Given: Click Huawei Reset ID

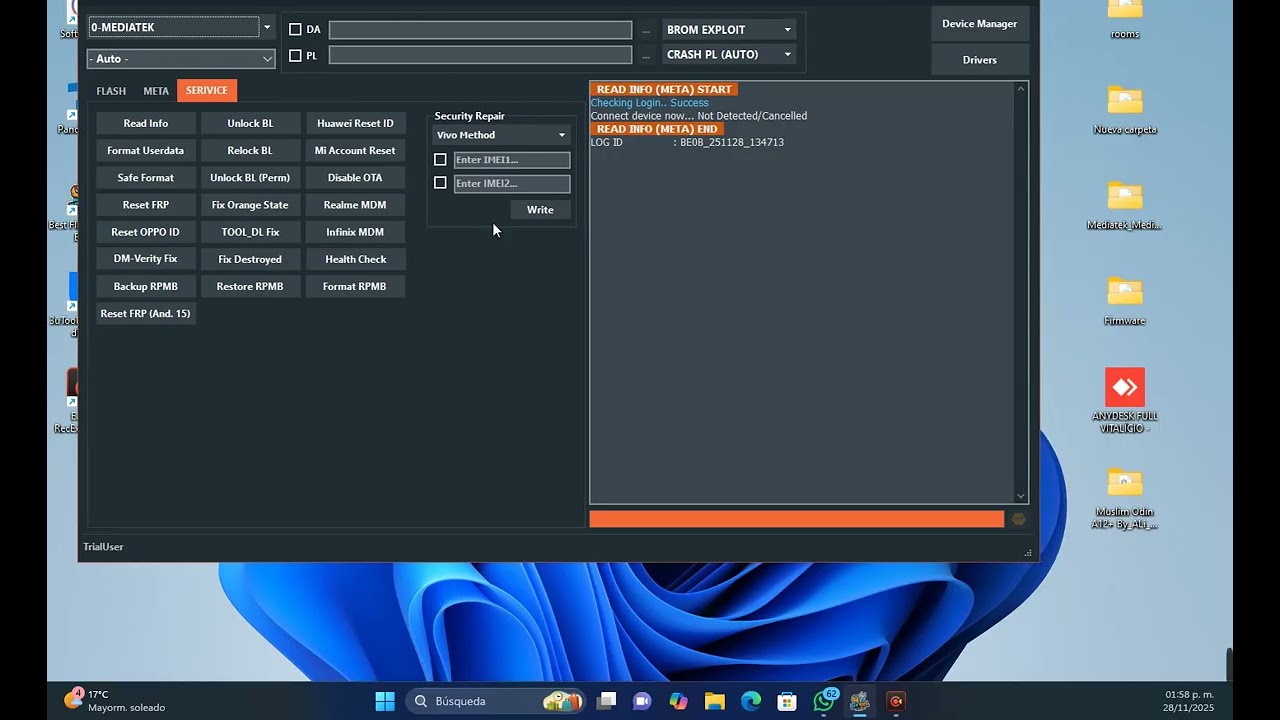Looking at the screenshot, I should pos(355,123).
